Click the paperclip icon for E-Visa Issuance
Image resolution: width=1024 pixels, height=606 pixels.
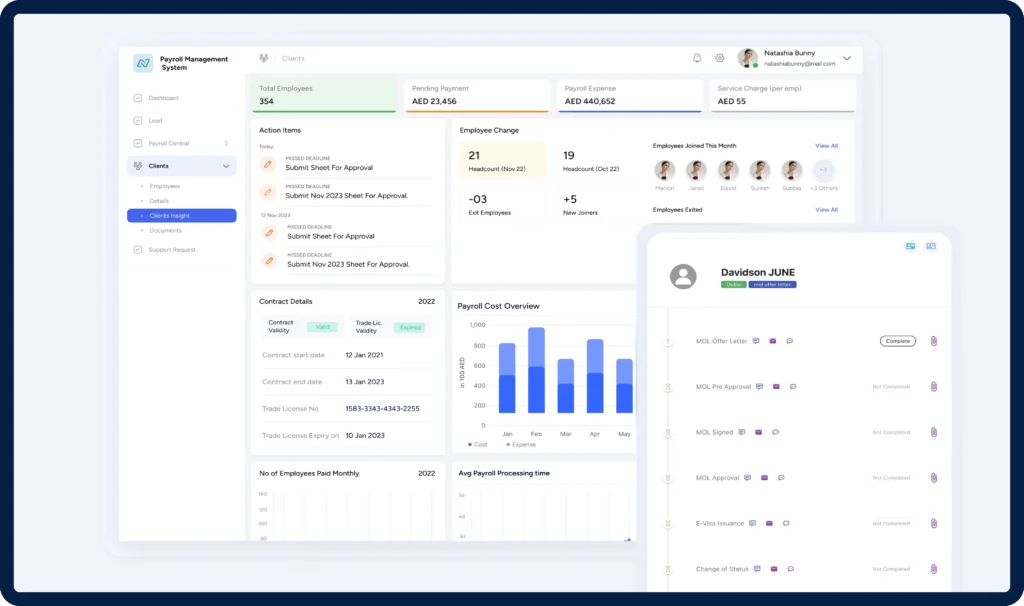tap(933, 523)
